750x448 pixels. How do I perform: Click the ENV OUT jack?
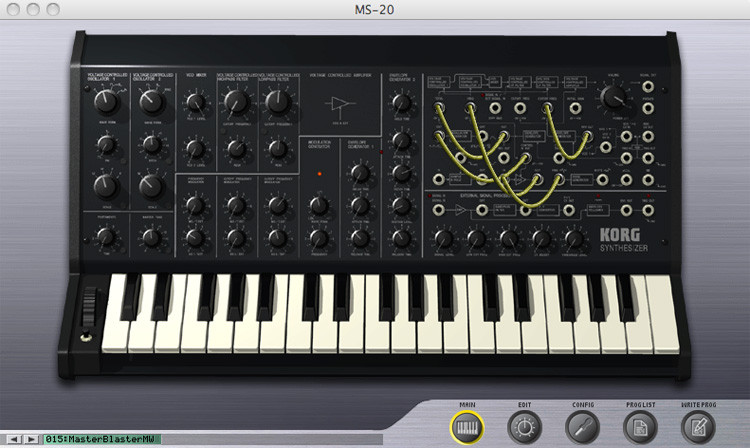click(x=626, y=210)
